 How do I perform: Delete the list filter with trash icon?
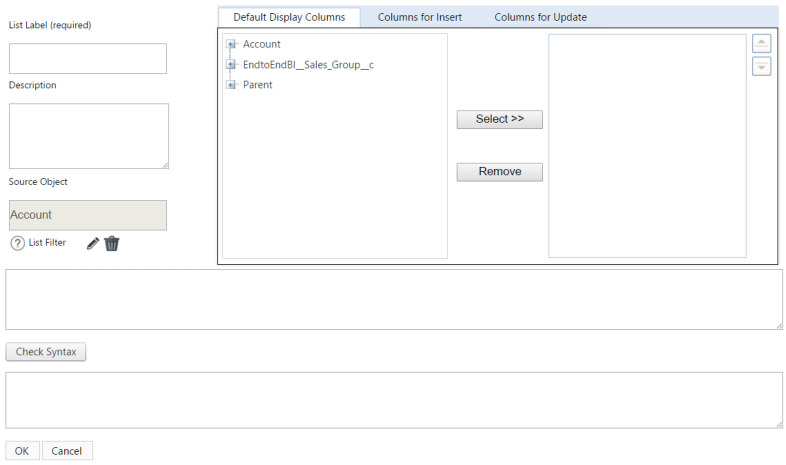pyautogui.click(x=111, y=243)
